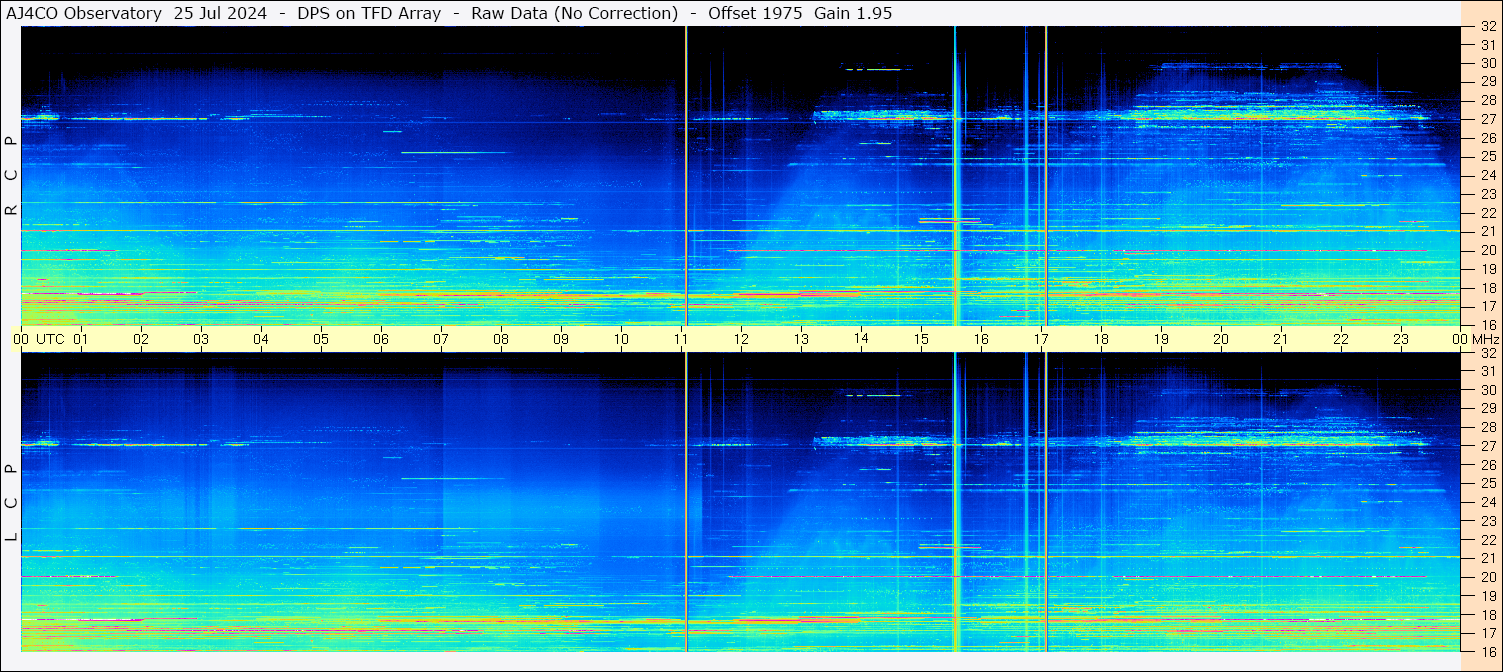Select the '17' MHz label on LCP frequency scale

point(1487,633)
